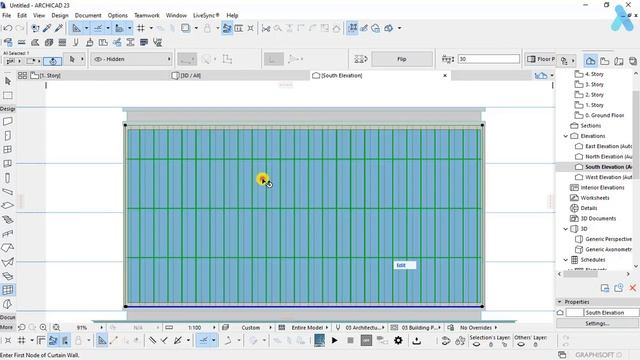
Task: Open the zoom 91% dropdown arrow
Action: 102,327
